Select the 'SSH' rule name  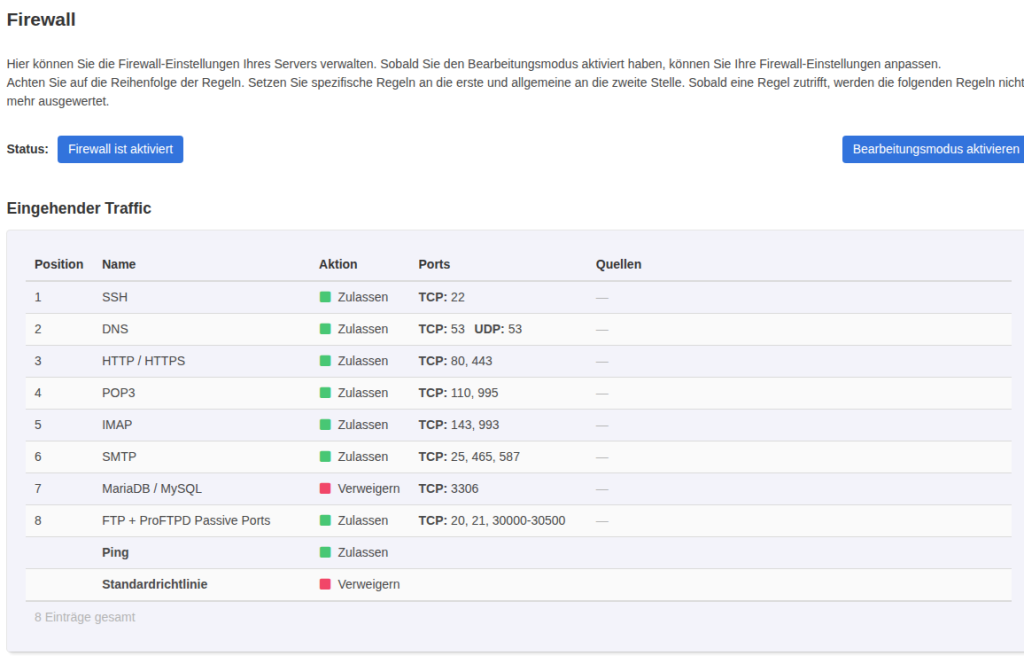[115, 297]
